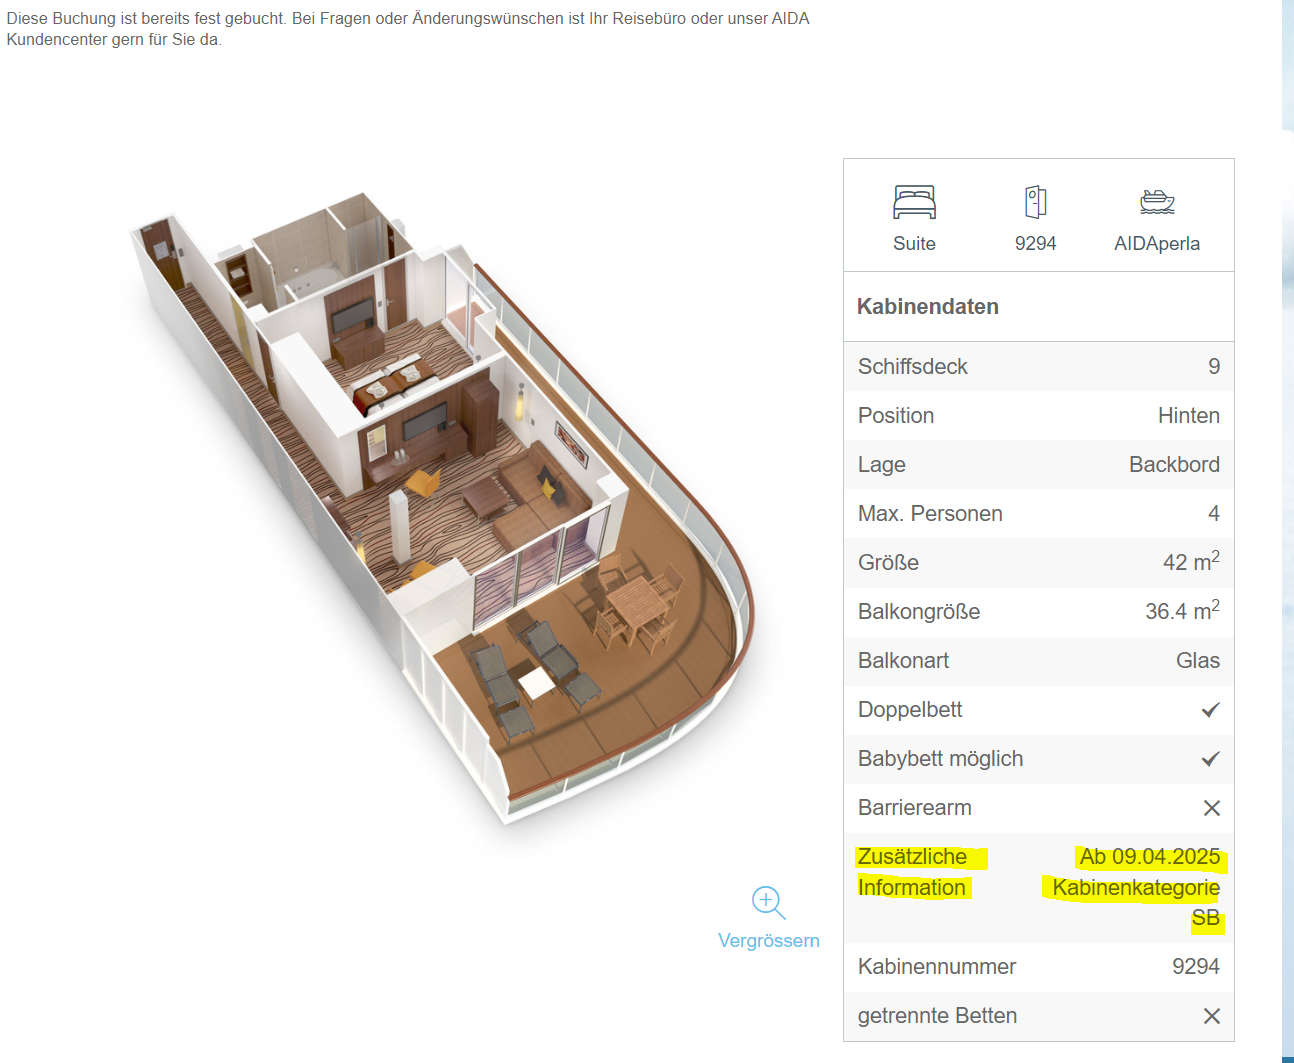
Task: Click the Kabinendaten heading
Action: pyautogui.click(x=927, y=307)
